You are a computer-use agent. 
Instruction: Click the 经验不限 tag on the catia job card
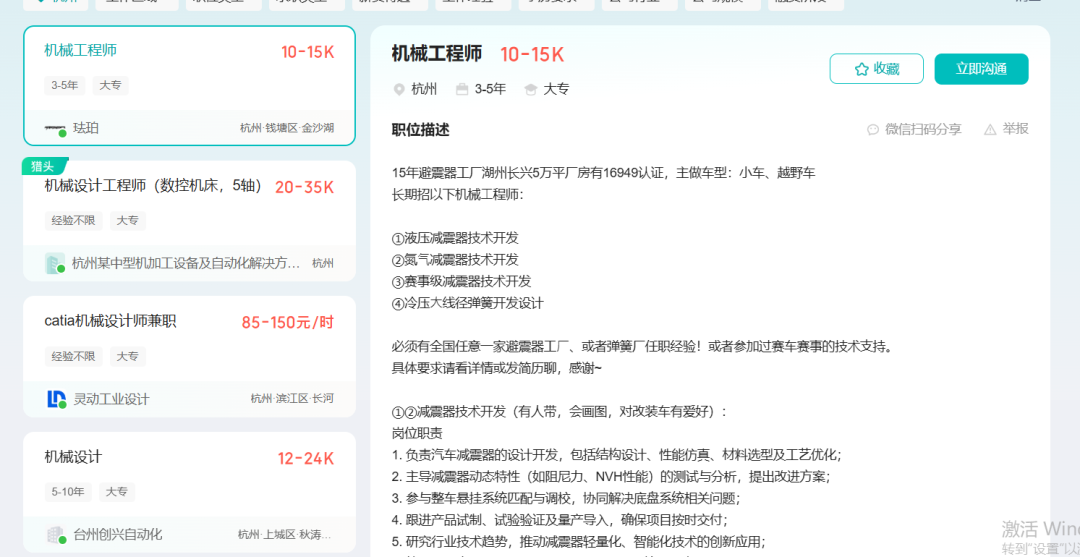[74, 356]
